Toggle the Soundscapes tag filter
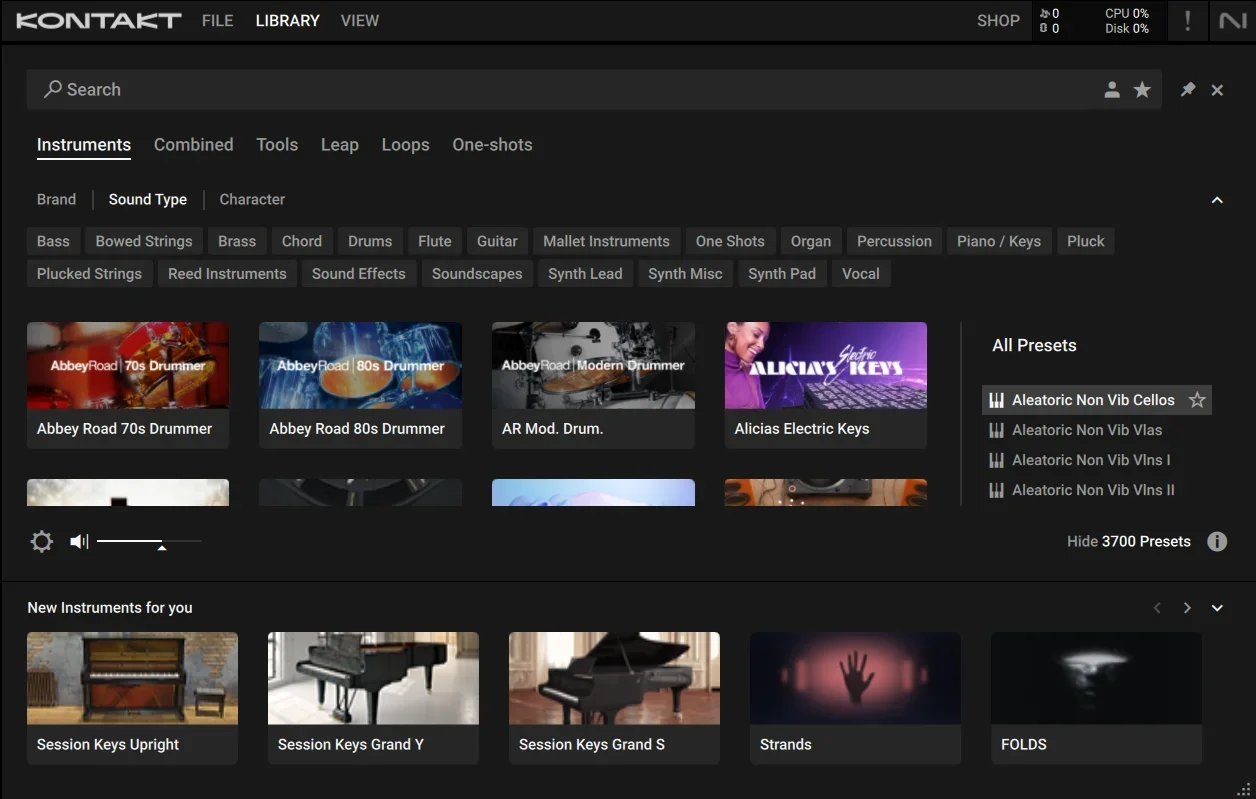The width and height of the screenshot is (1256, 799). 477,274
